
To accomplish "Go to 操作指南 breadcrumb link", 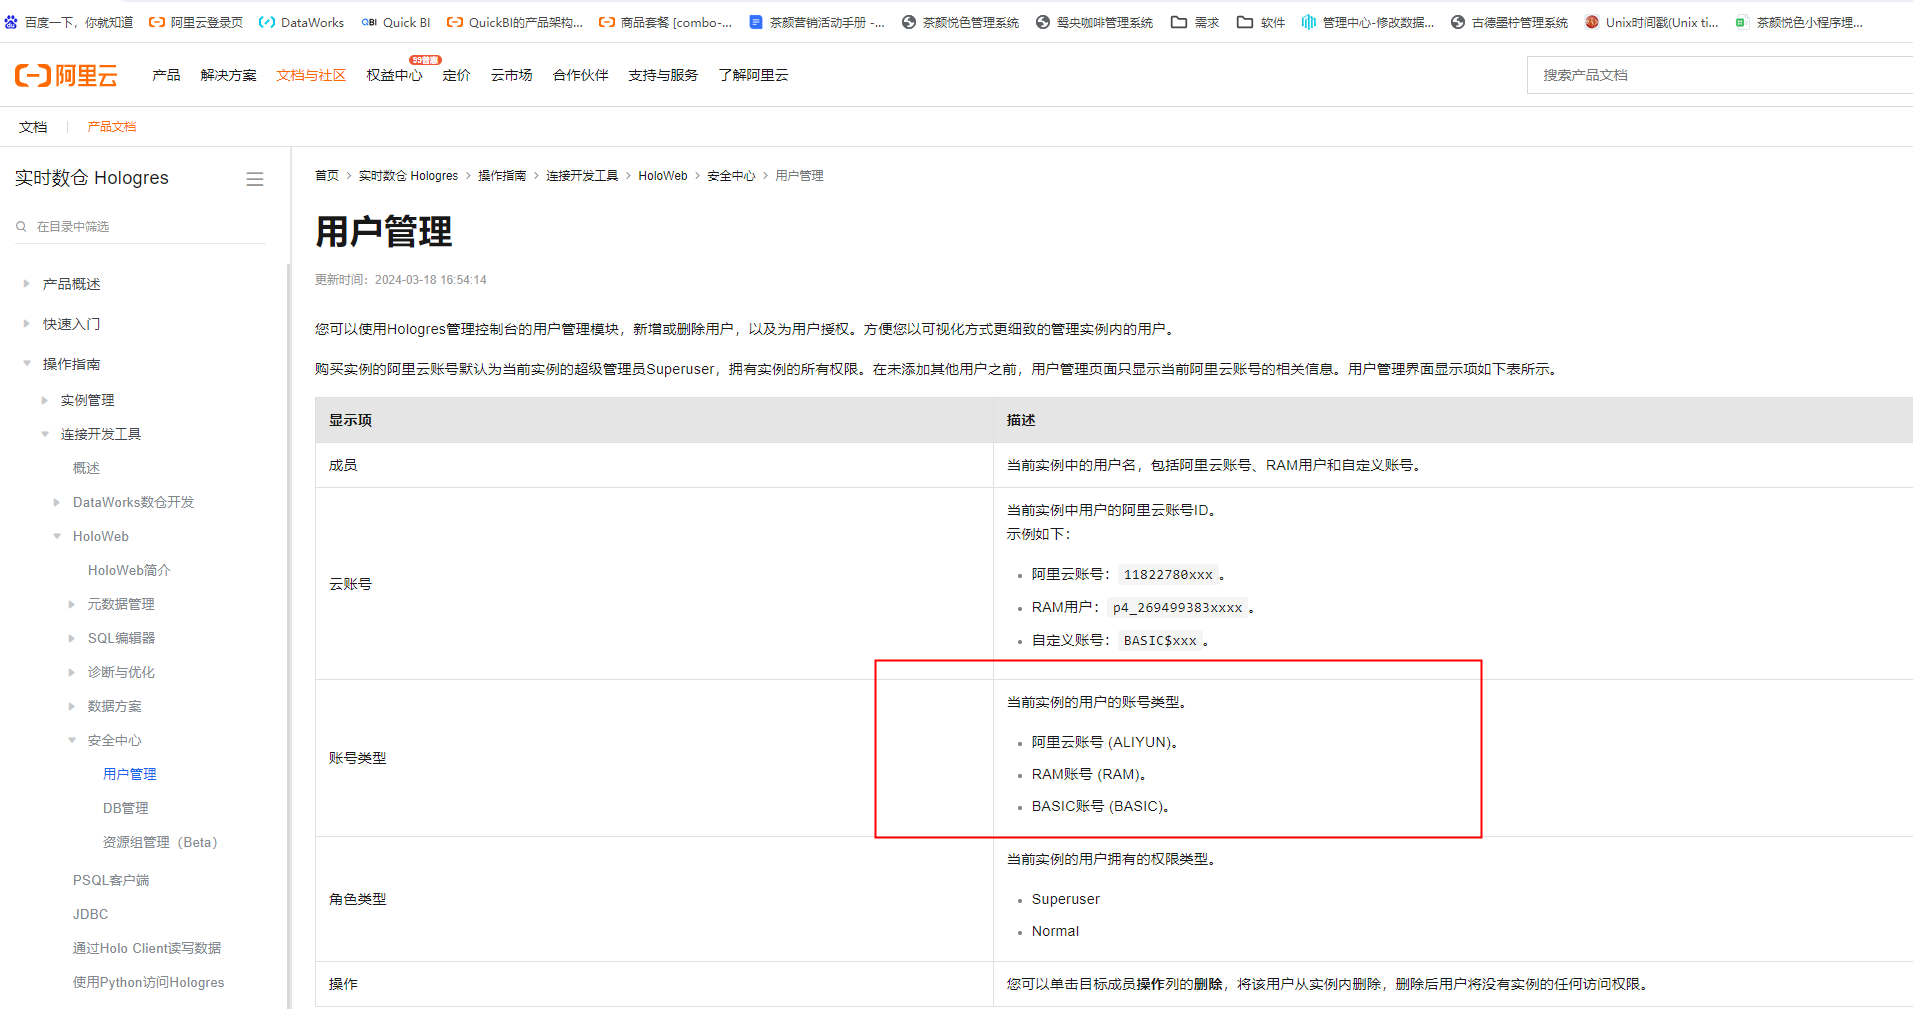I will (502, 176).
